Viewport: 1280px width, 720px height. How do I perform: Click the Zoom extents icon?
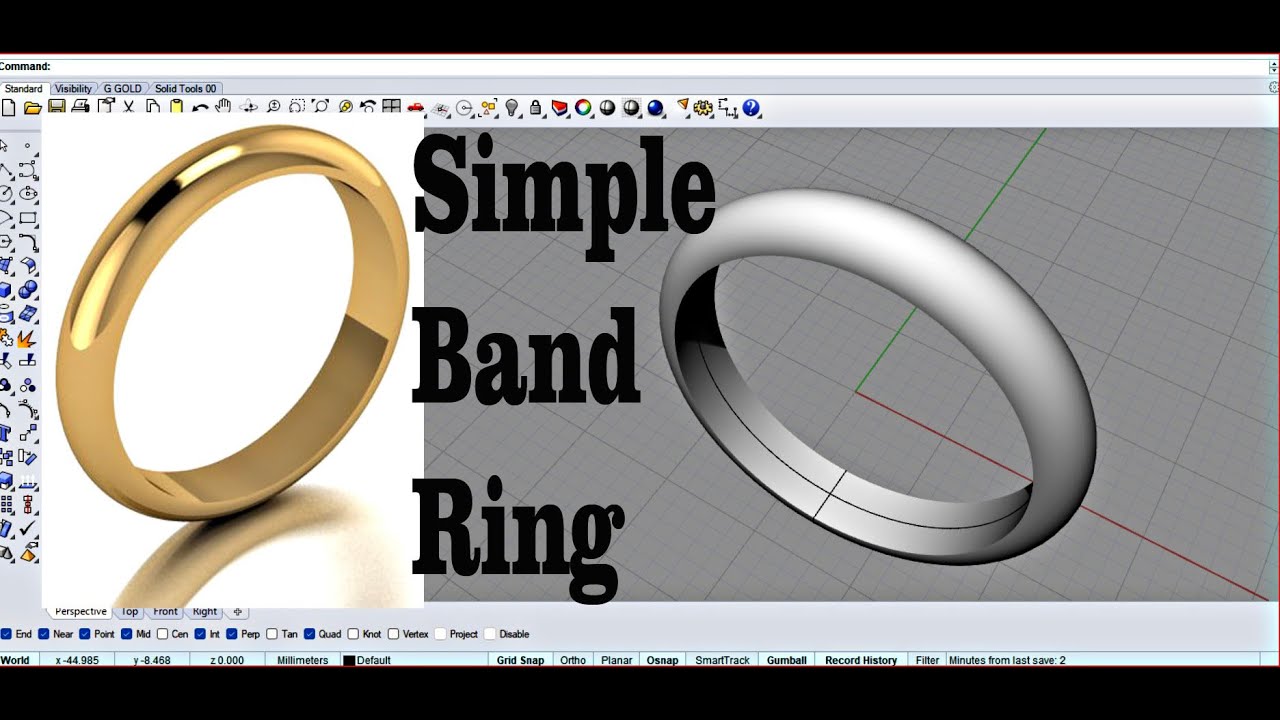click(320, 107)
